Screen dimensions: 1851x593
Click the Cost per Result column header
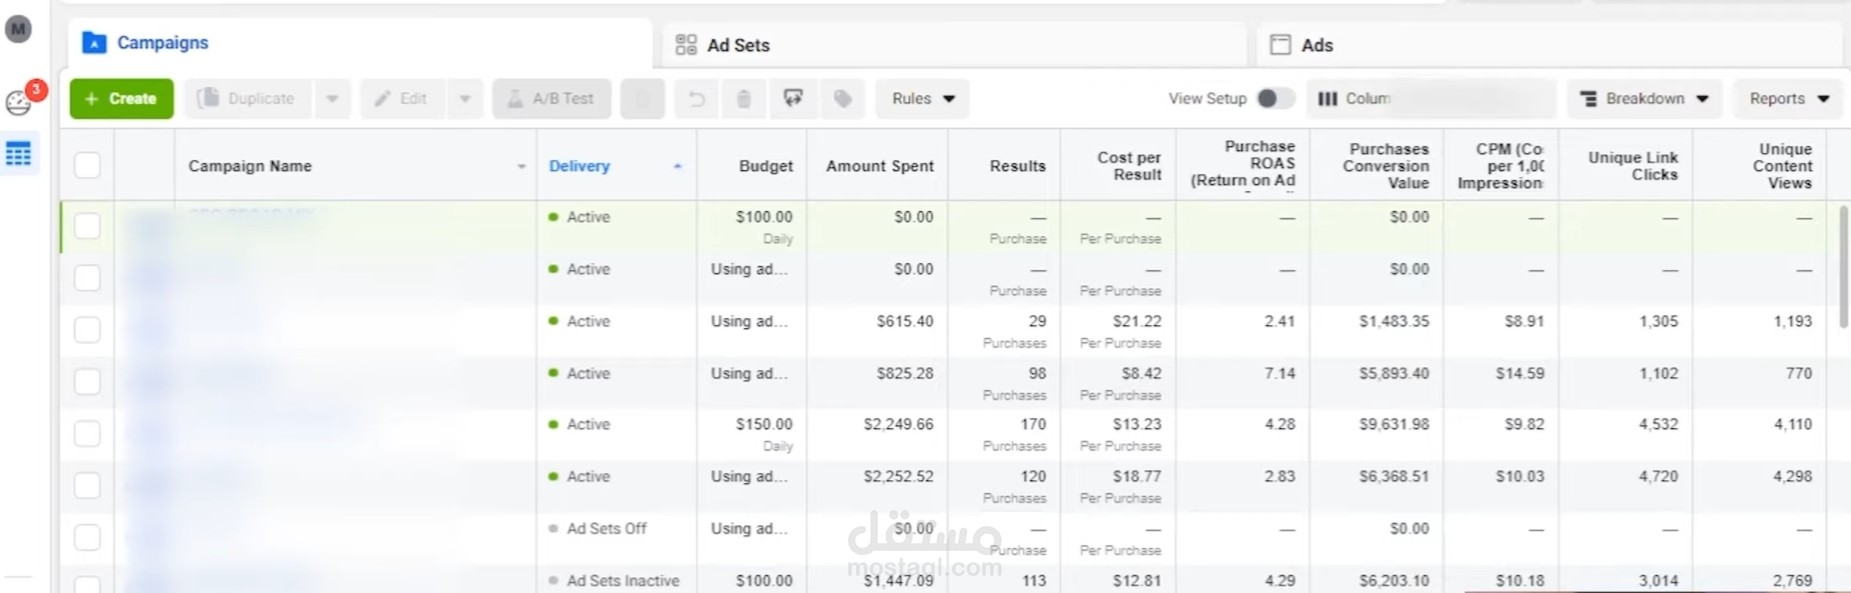pyautogui.click(x=1129, y=166)
